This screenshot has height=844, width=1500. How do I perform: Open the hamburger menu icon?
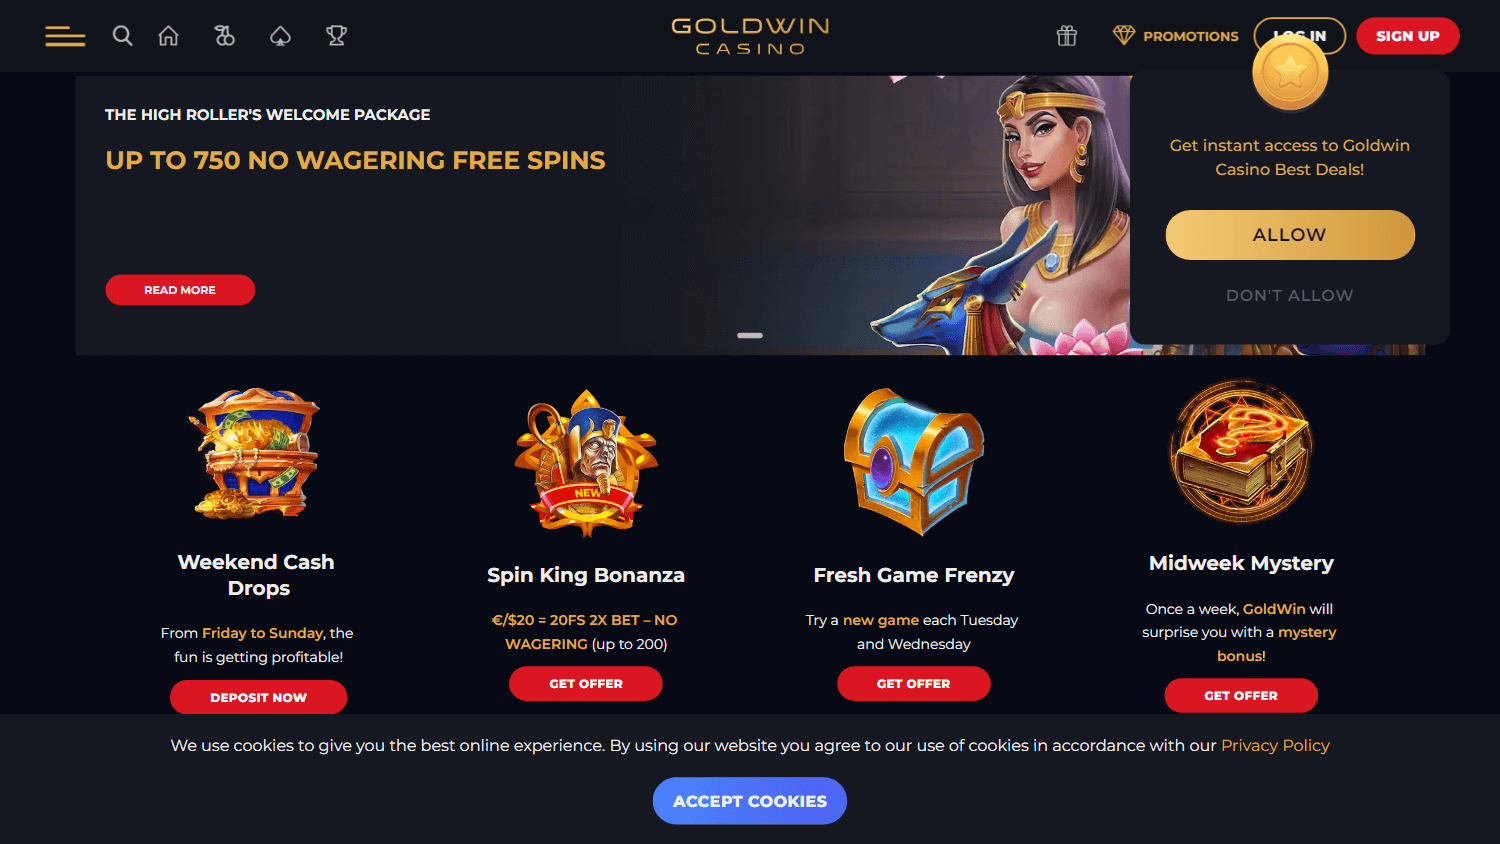click(x=65, y=36)
